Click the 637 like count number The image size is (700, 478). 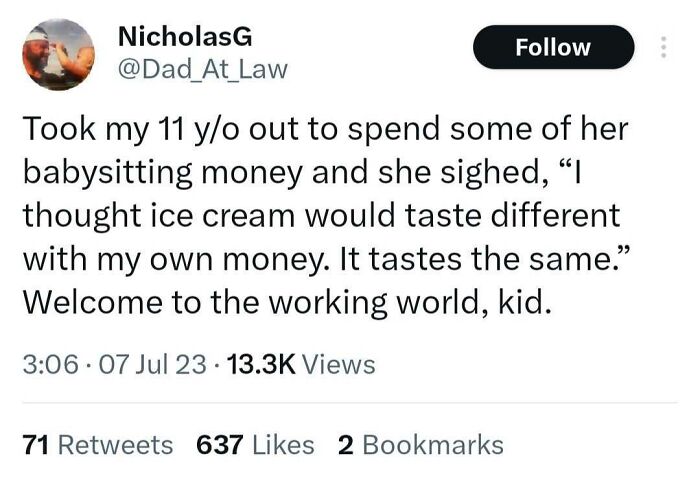[x=219, y=444]
